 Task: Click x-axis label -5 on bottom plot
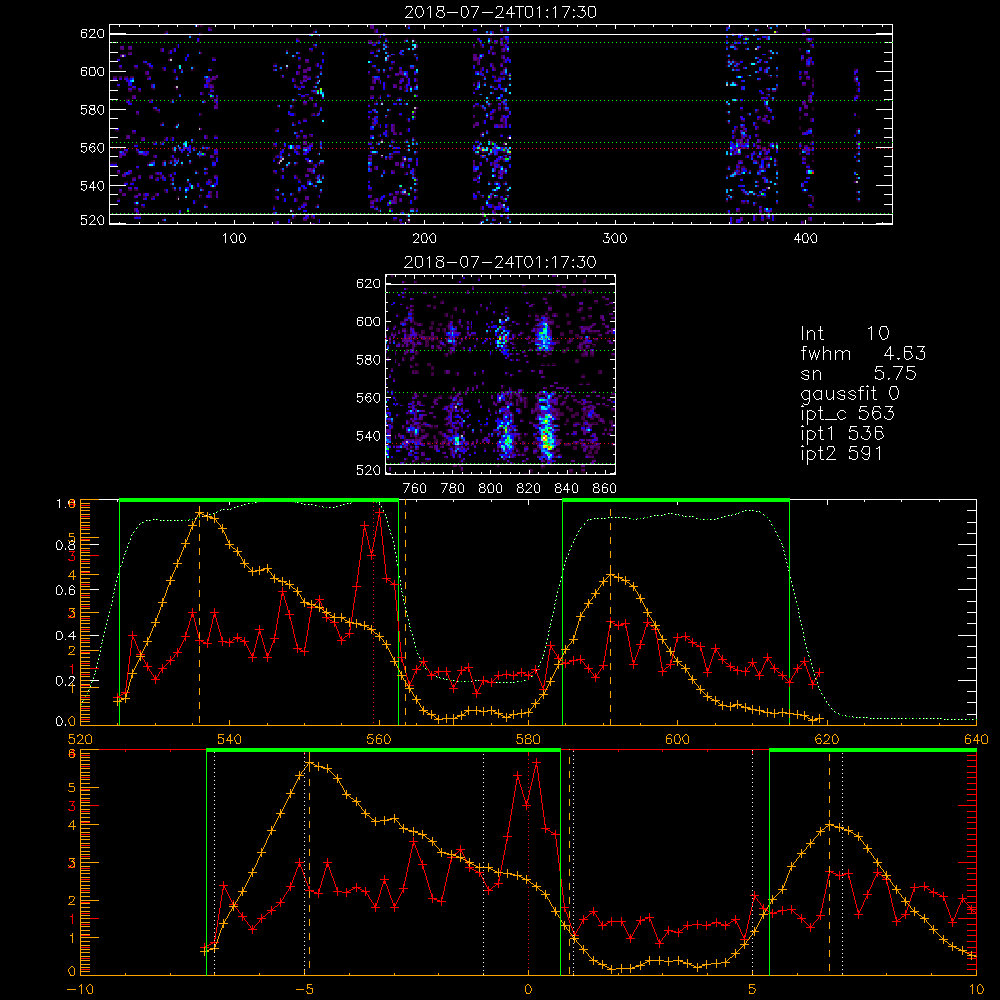tap(305, 990)
